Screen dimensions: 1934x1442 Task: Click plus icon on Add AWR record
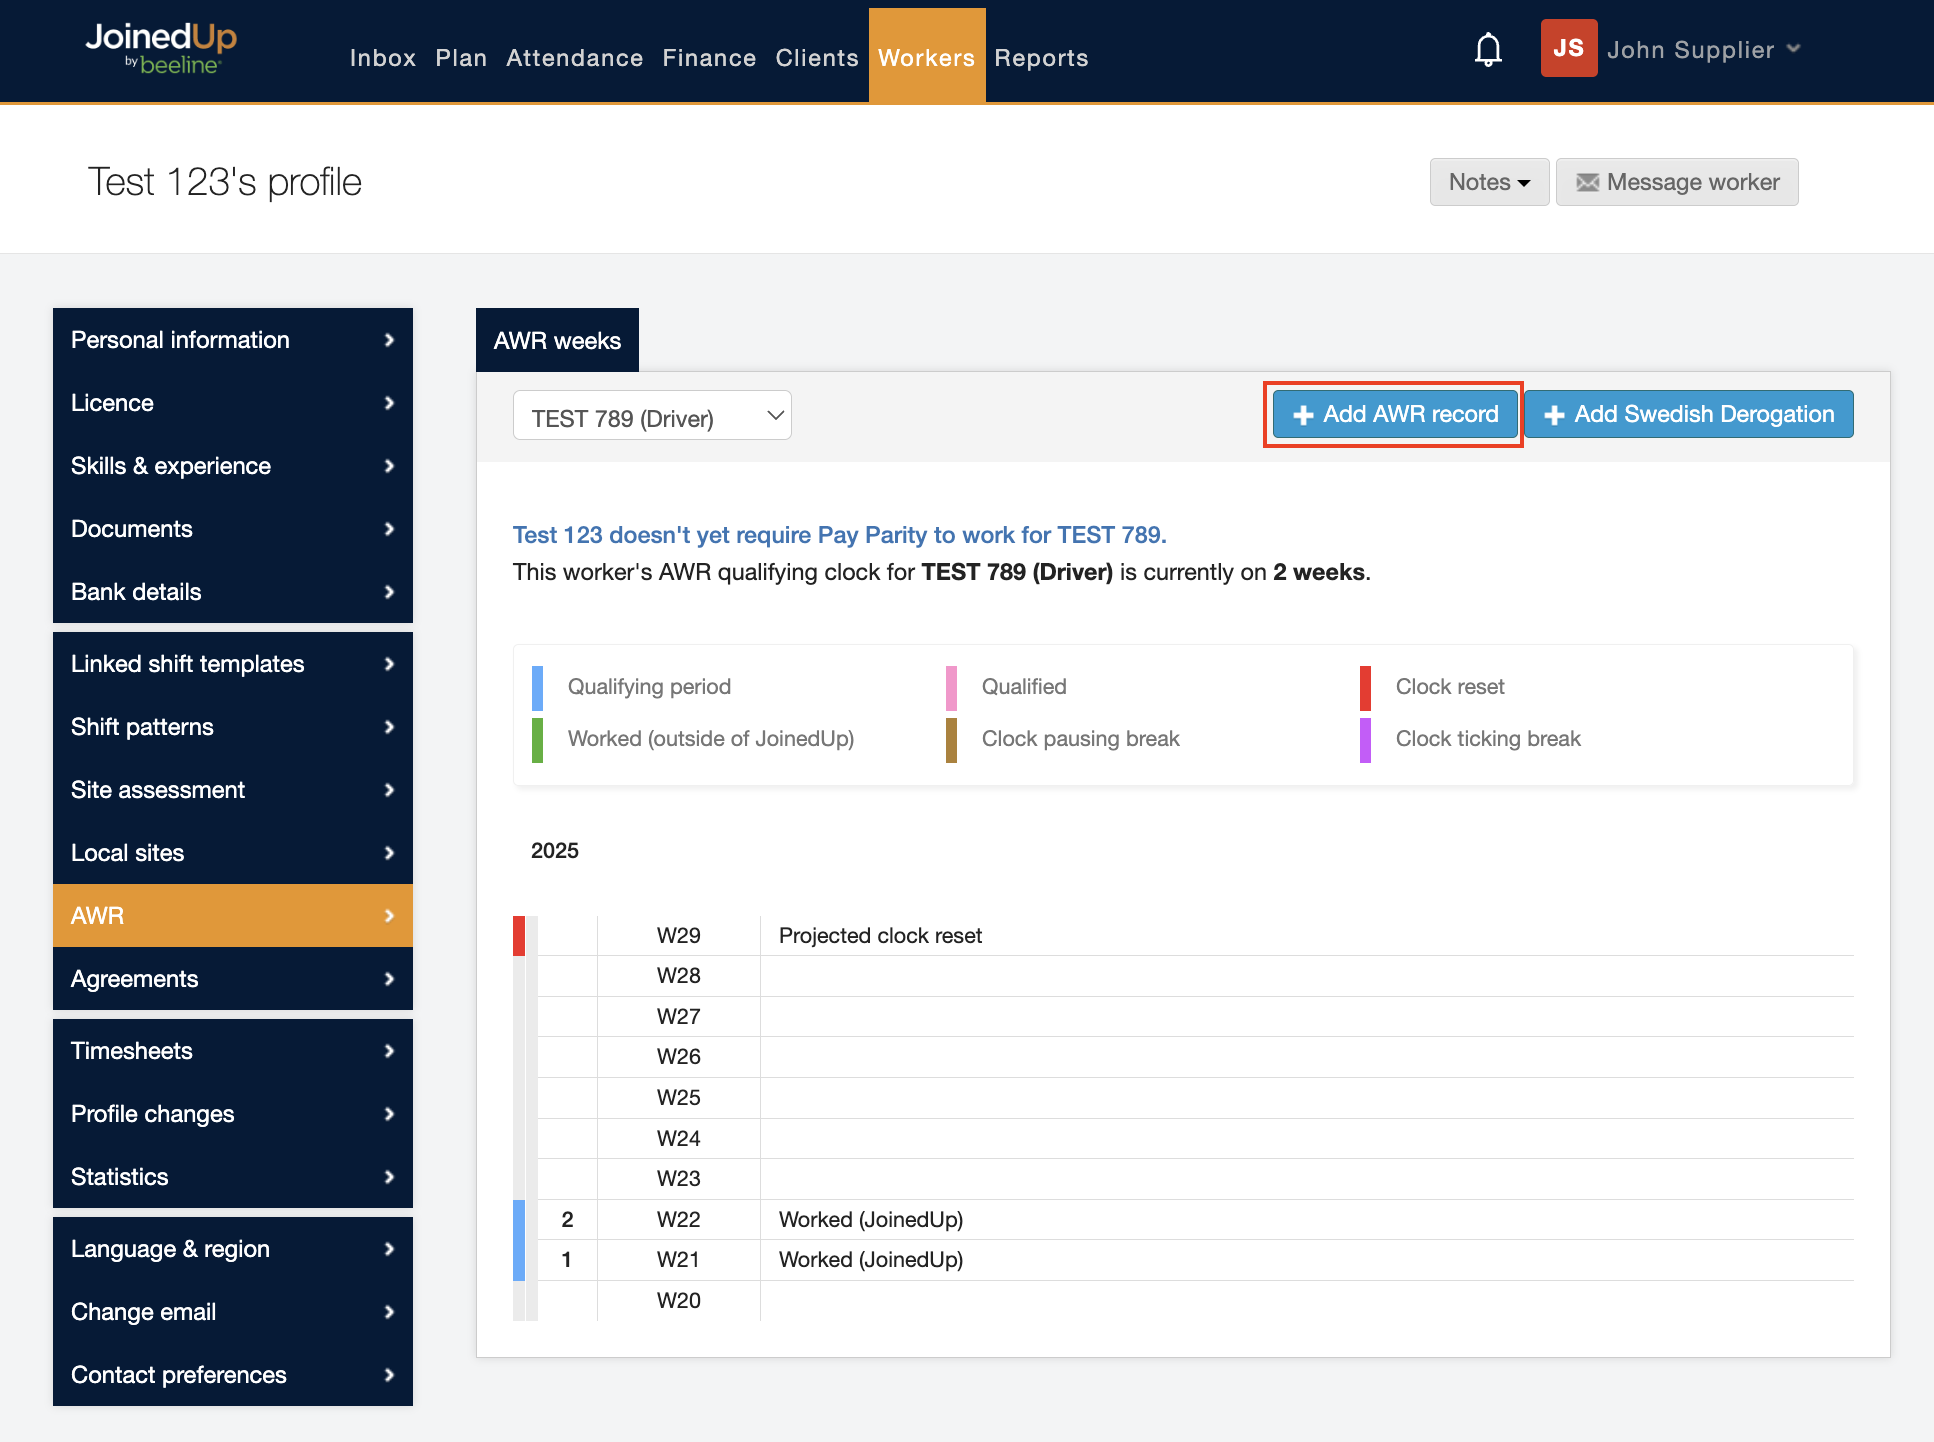1302,416
